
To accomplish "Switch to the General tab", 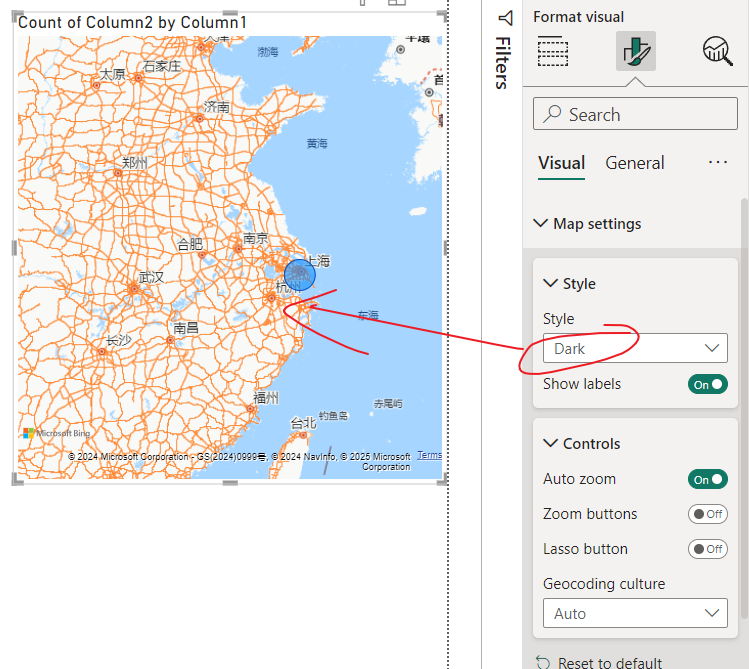I will [634, 163].
